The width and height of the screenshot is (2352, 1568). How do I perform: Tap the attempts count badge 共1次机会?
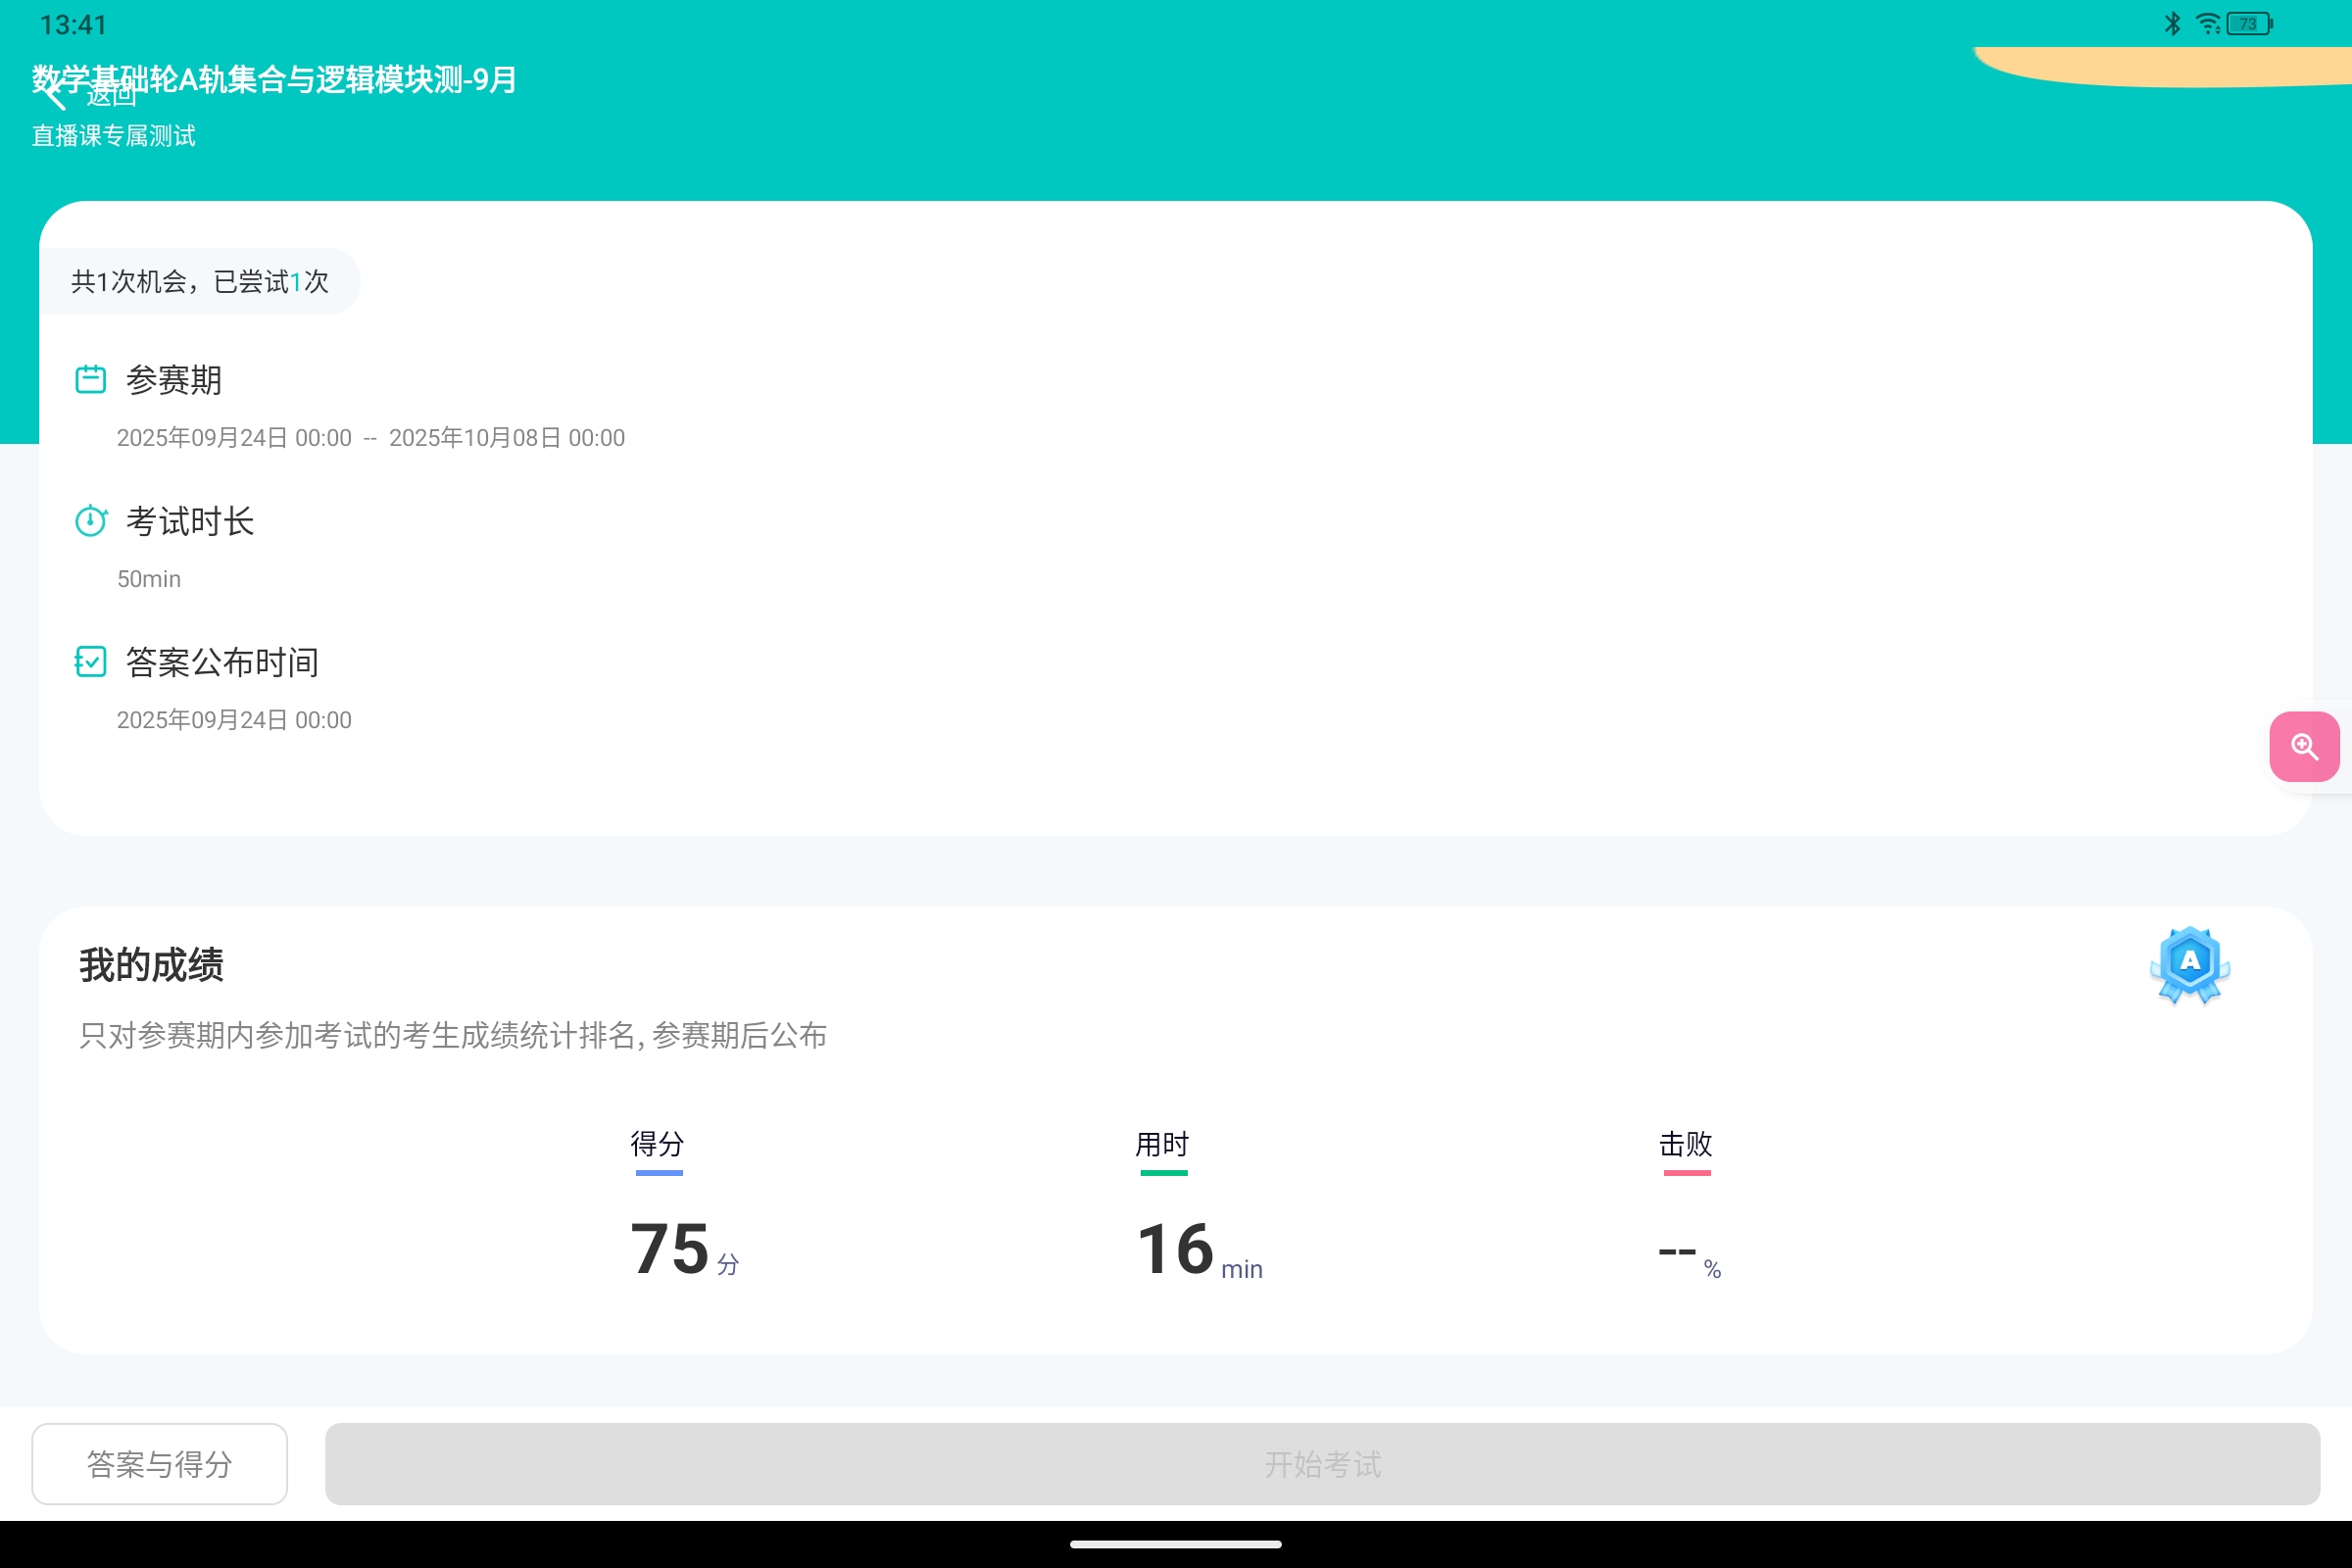click(x=199, y=282)
